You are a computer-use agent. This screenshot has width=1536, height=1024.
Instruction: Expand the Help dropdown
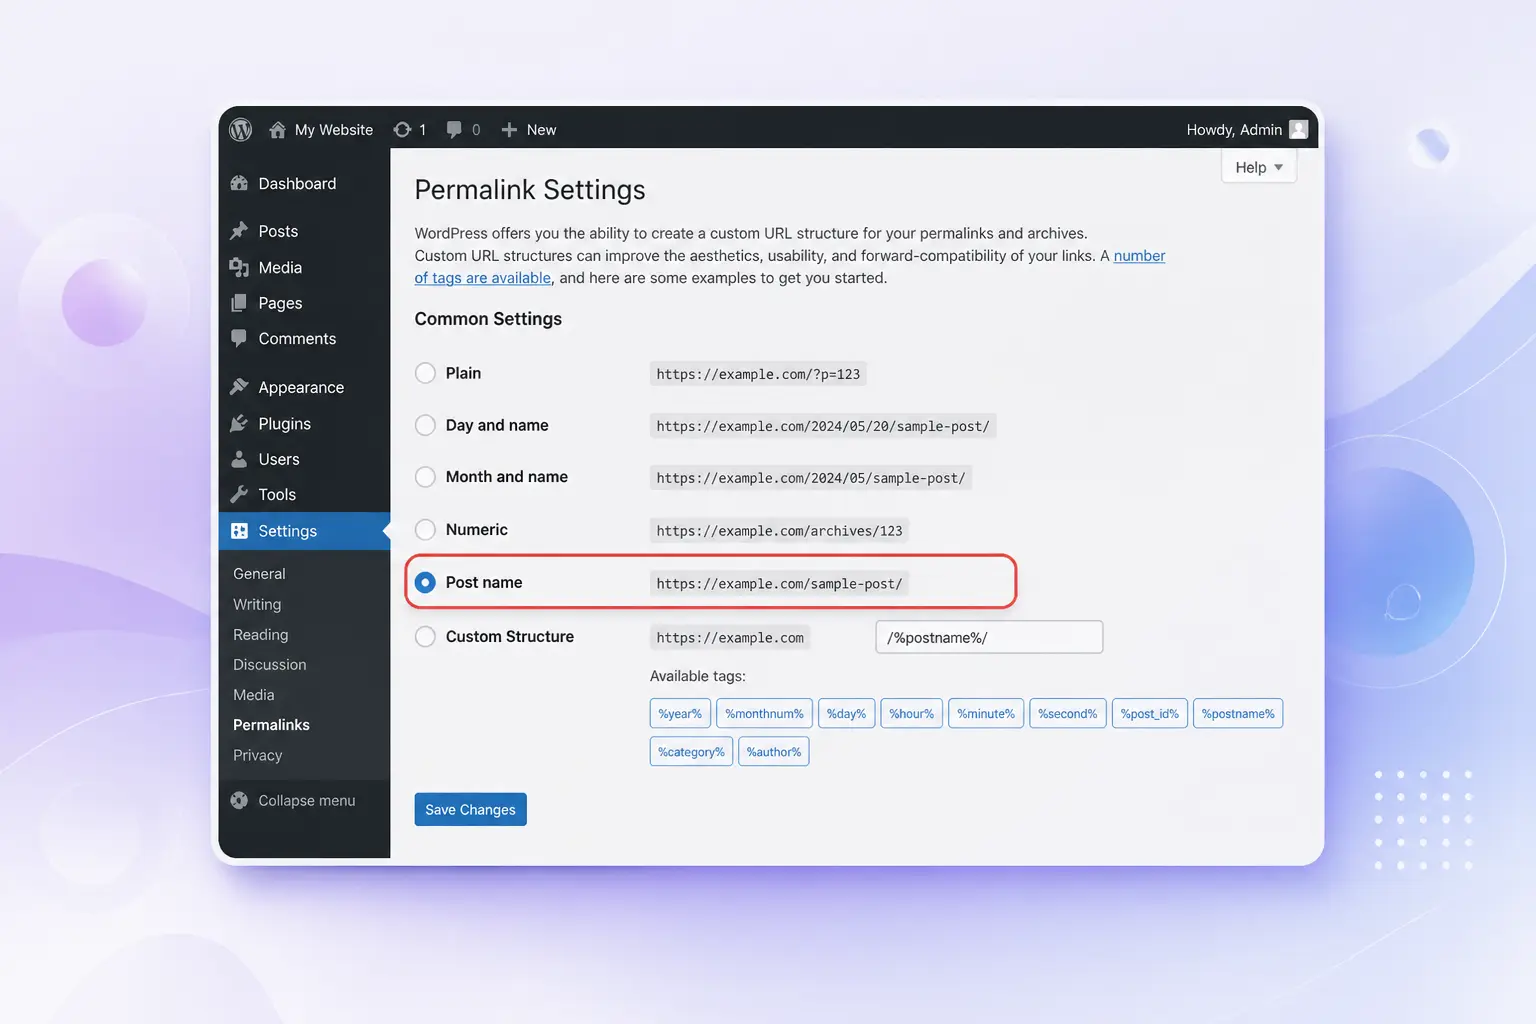pos(1259,167)
